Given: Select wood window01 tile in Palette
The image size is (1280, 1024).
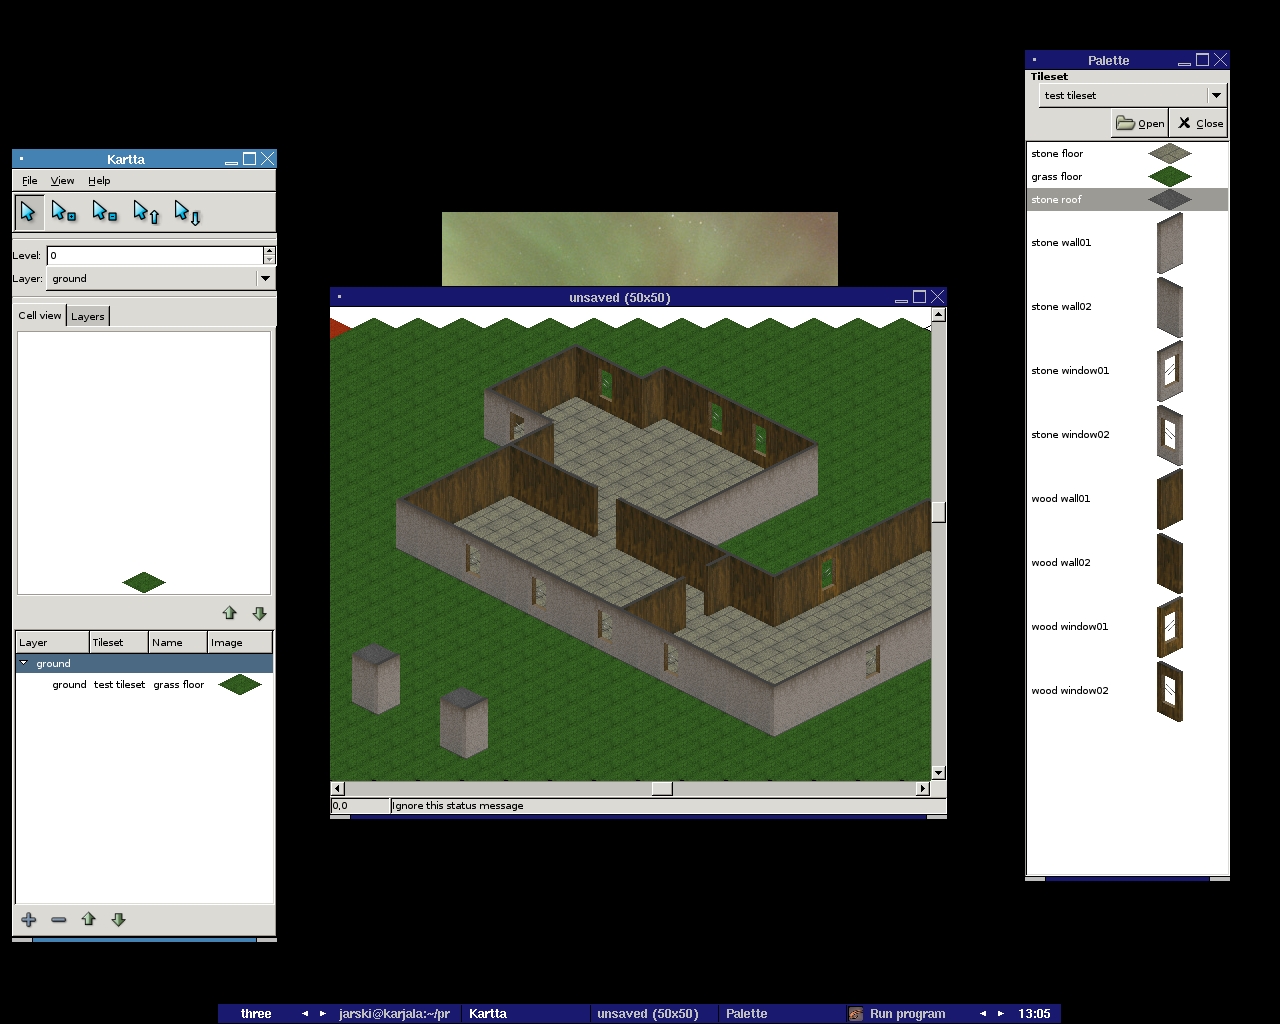Looking at the screenshot, I should pyautogui.click(x=1169, y=627).
